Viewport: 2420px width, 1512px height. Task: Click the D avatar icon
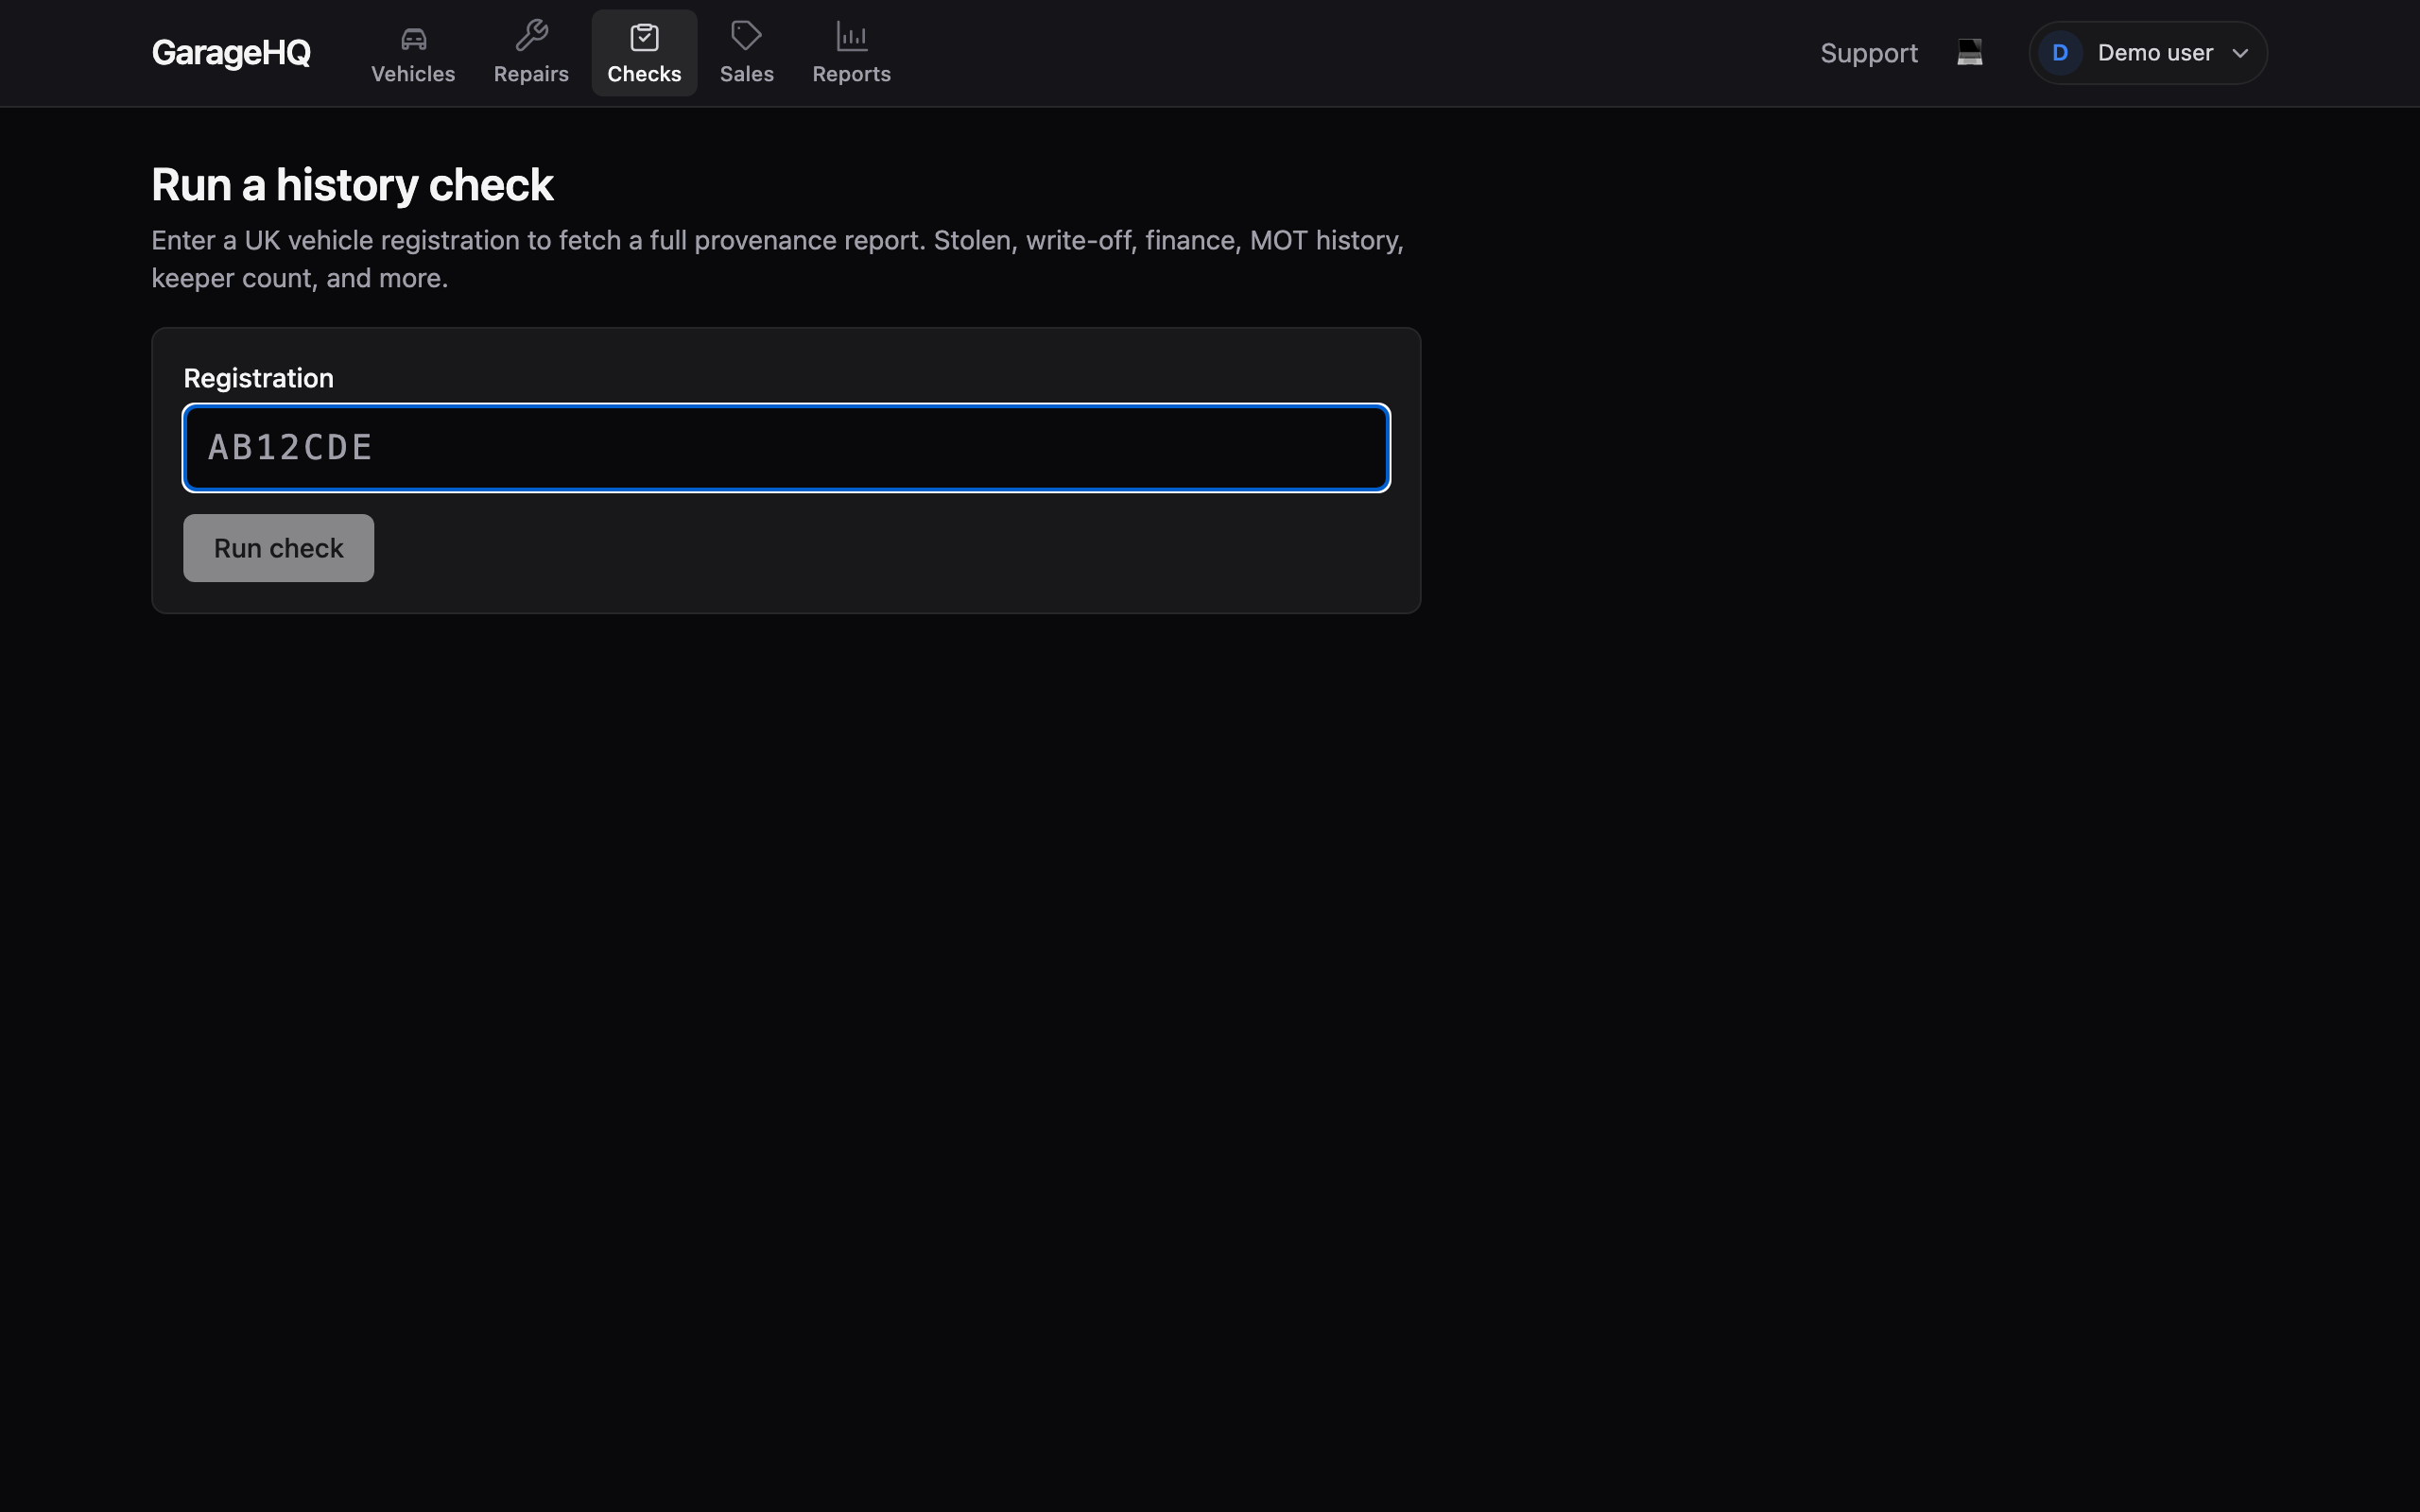pyautogui.click(x=2060, y=53)
